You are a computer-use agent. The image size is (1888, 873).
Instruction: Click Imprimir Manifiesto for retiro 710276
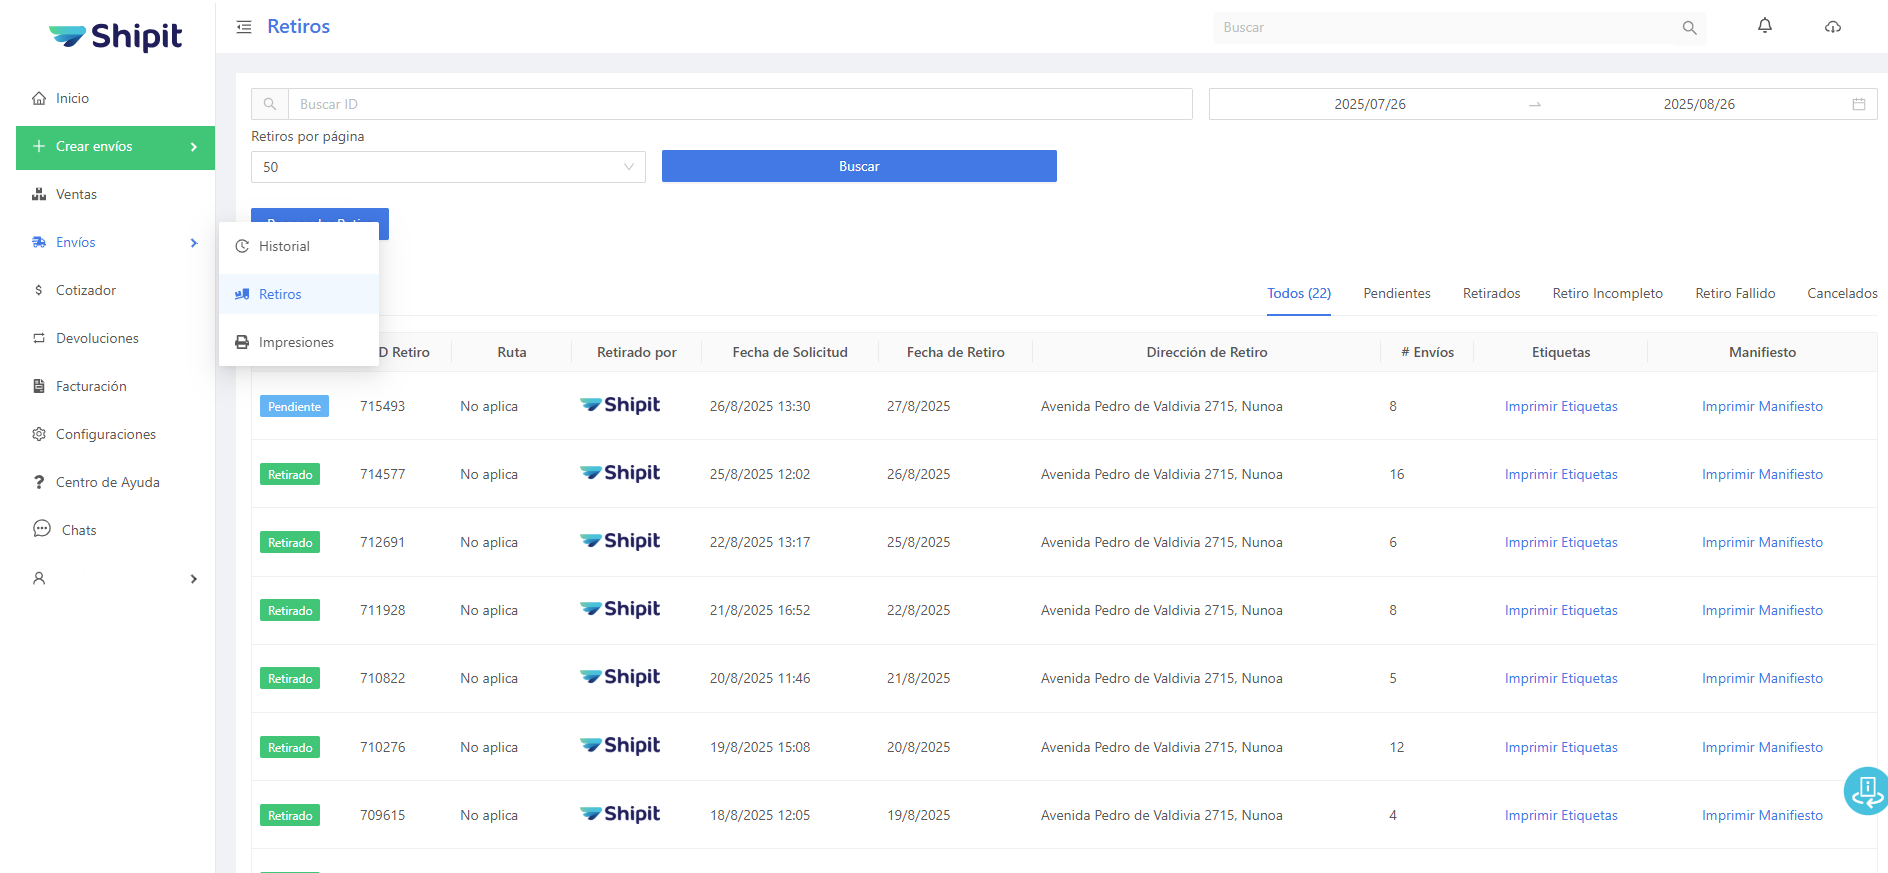pyautogui.click(x=1762, y=747)
